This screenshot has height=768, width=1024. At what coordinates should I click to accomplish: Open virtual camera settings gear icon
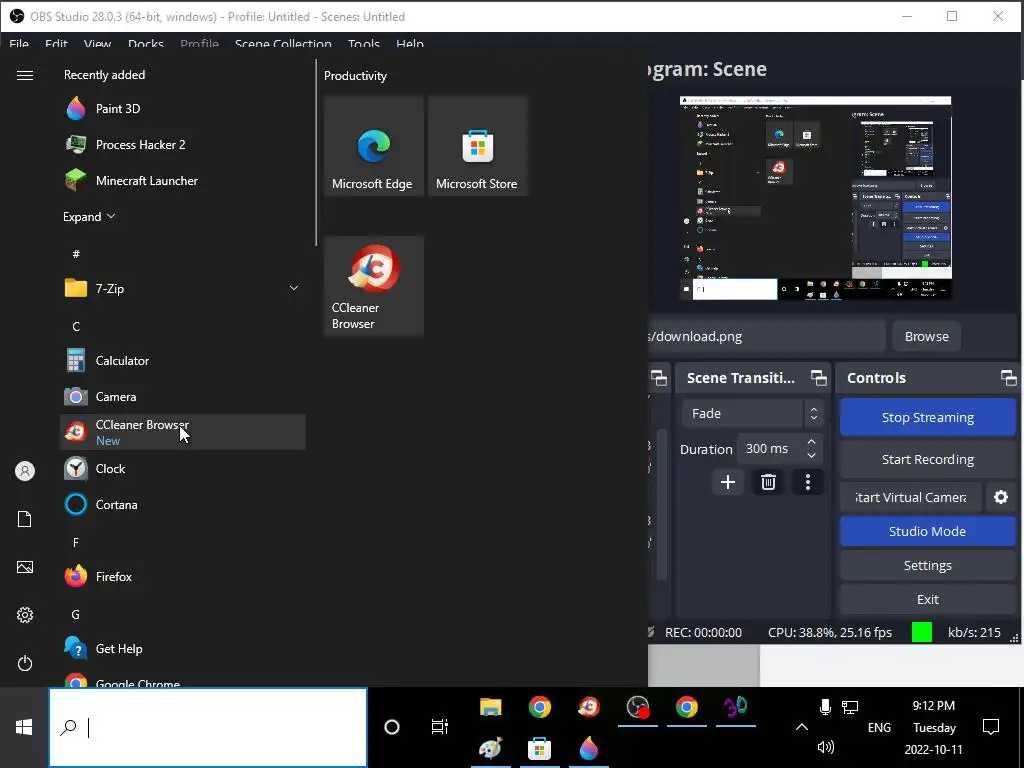[x=1000, y=497]
